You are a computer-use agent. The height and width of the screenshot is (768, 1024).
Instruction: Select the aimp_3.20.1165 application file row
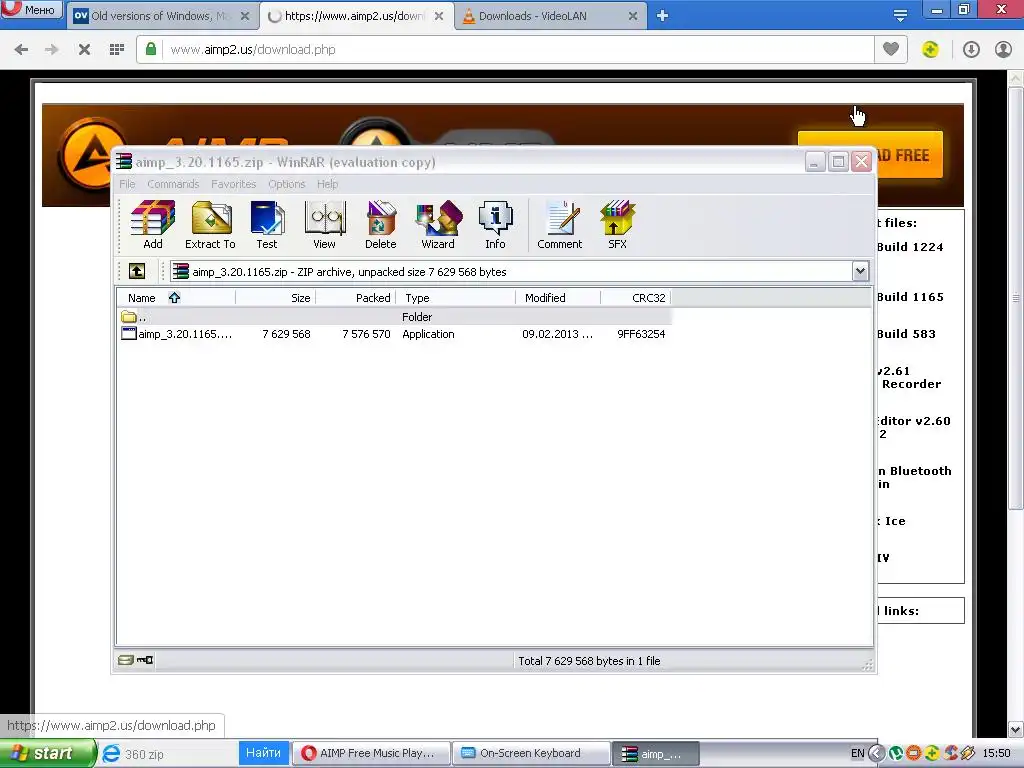pyautogui.click(x=394, y=334)
